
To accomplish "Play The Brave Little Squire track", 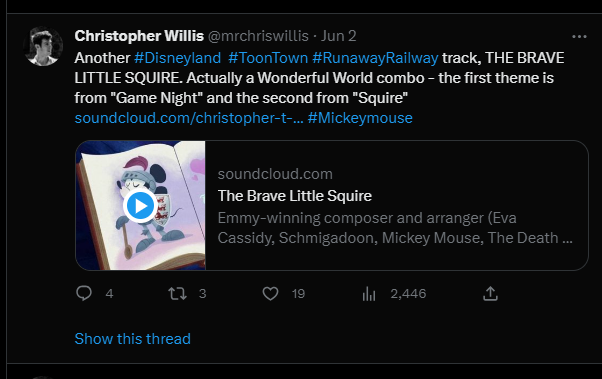I will 140,206.
